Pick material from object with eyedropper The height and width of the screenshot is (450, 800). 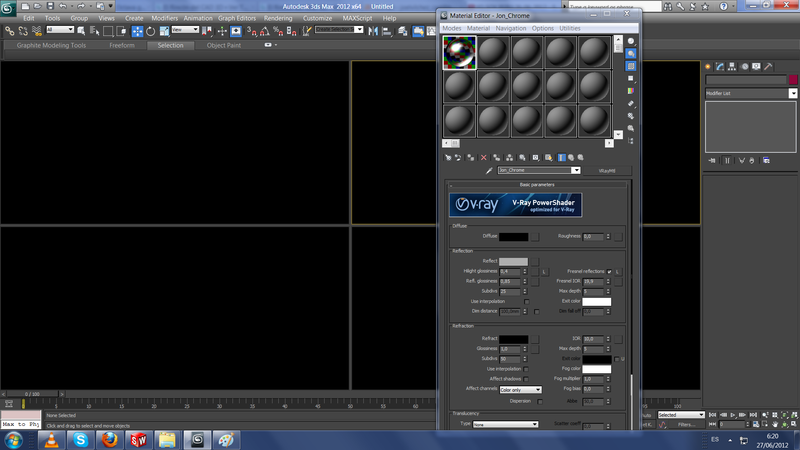489,170
